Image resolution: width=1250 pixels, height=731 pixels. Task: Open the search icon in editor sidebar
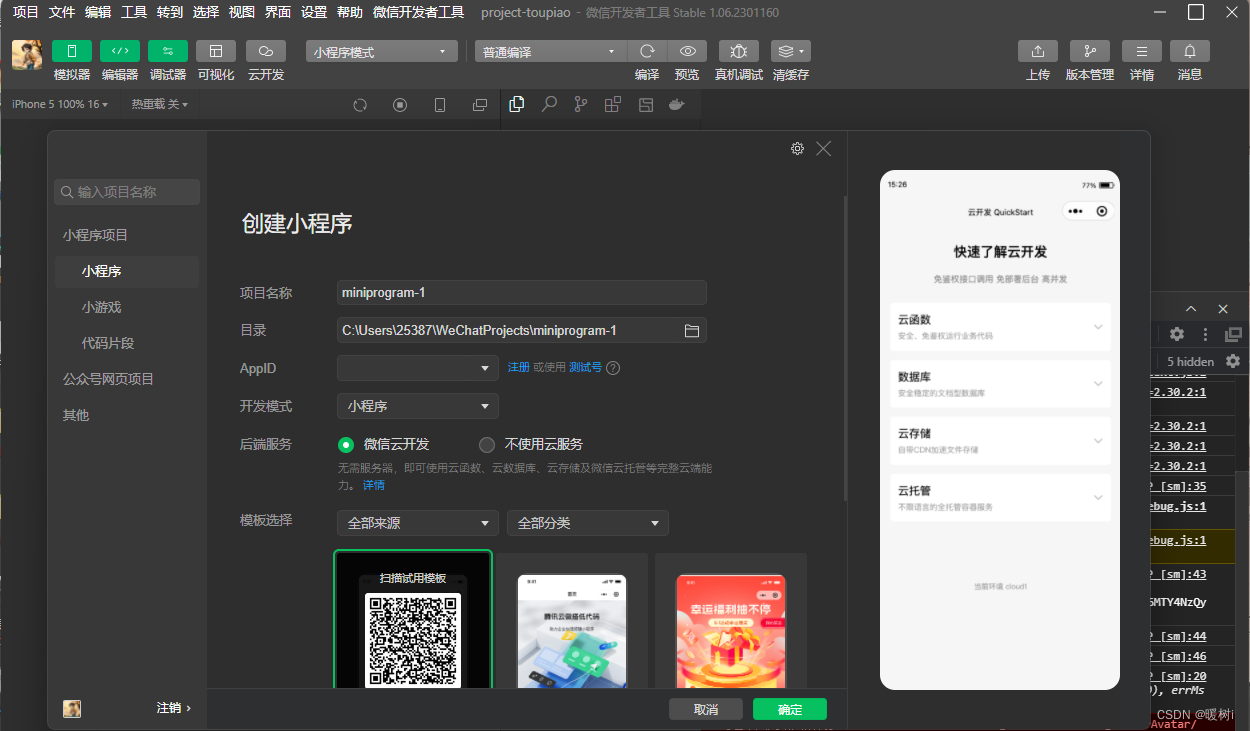[549, 104]
